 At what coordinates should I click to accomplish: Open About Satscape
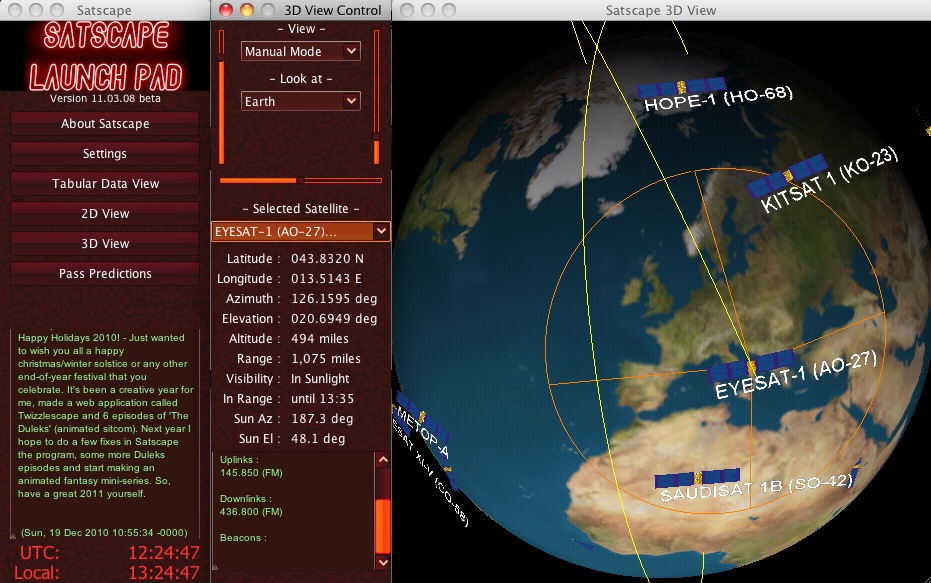coord(105,123)
